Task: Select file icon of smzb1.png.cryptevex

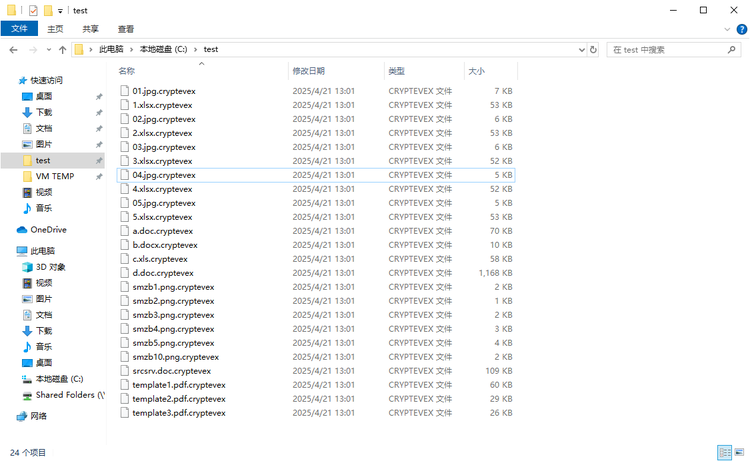Action: tap(124, 287)
